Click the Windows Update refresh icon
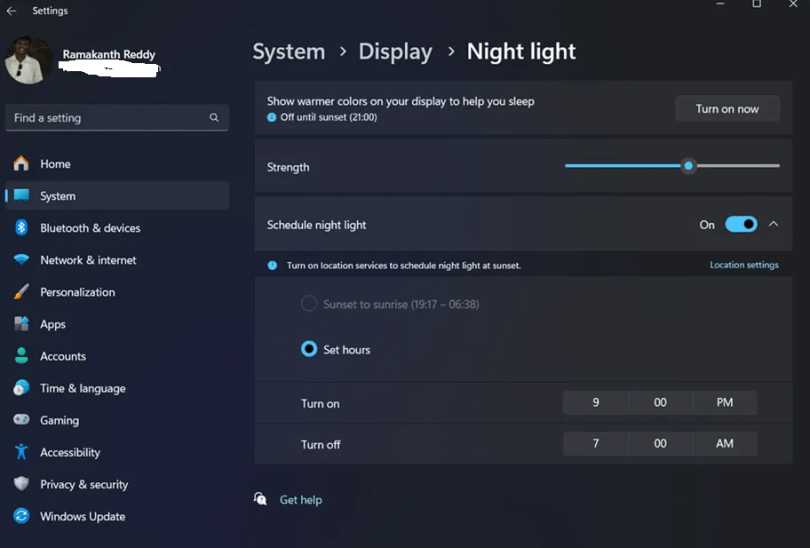Screen dimensions: 810x548 click(x=21, y=515)
